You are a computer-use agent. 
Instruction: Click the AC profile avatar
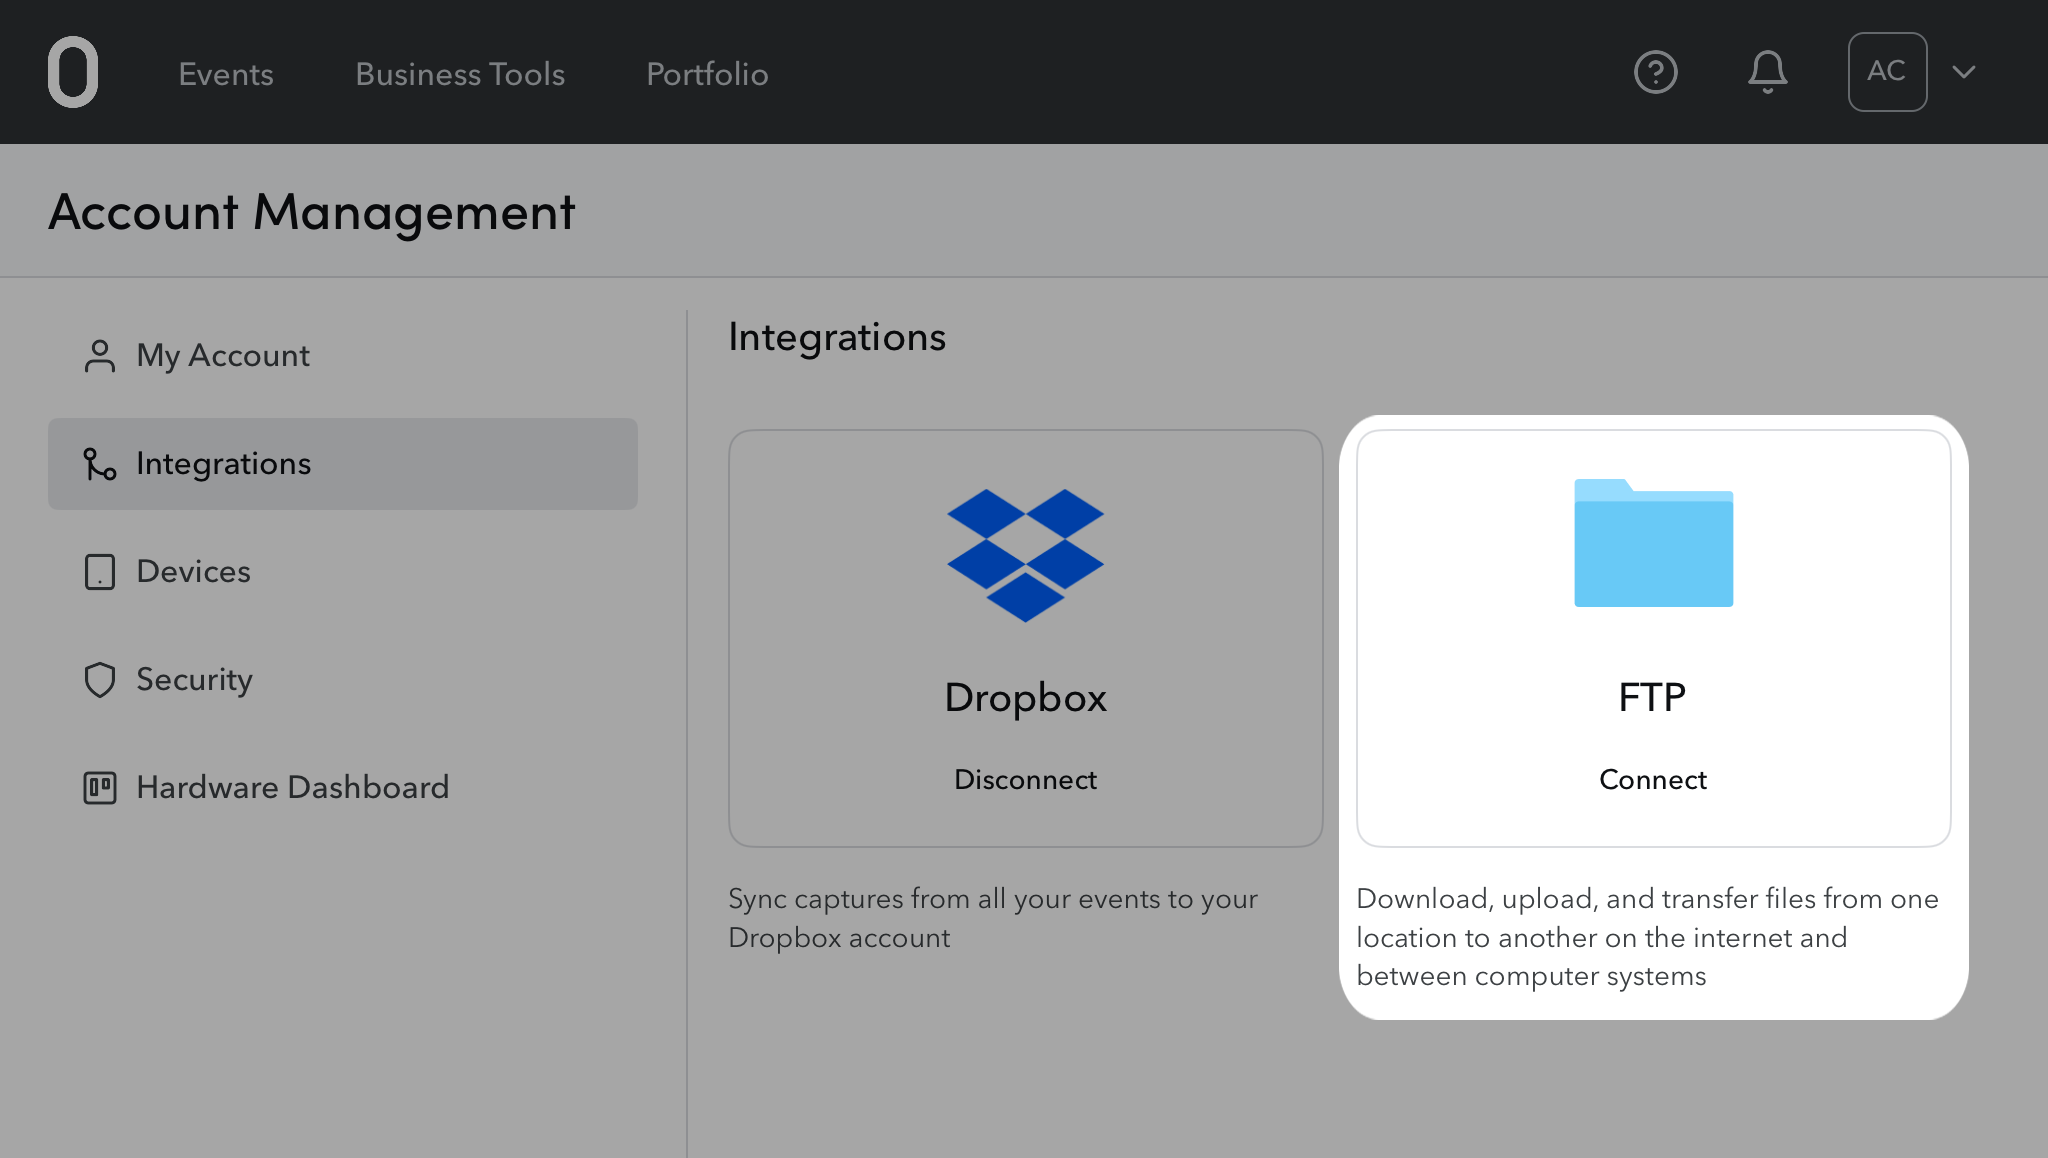(x=1887, y=72)
